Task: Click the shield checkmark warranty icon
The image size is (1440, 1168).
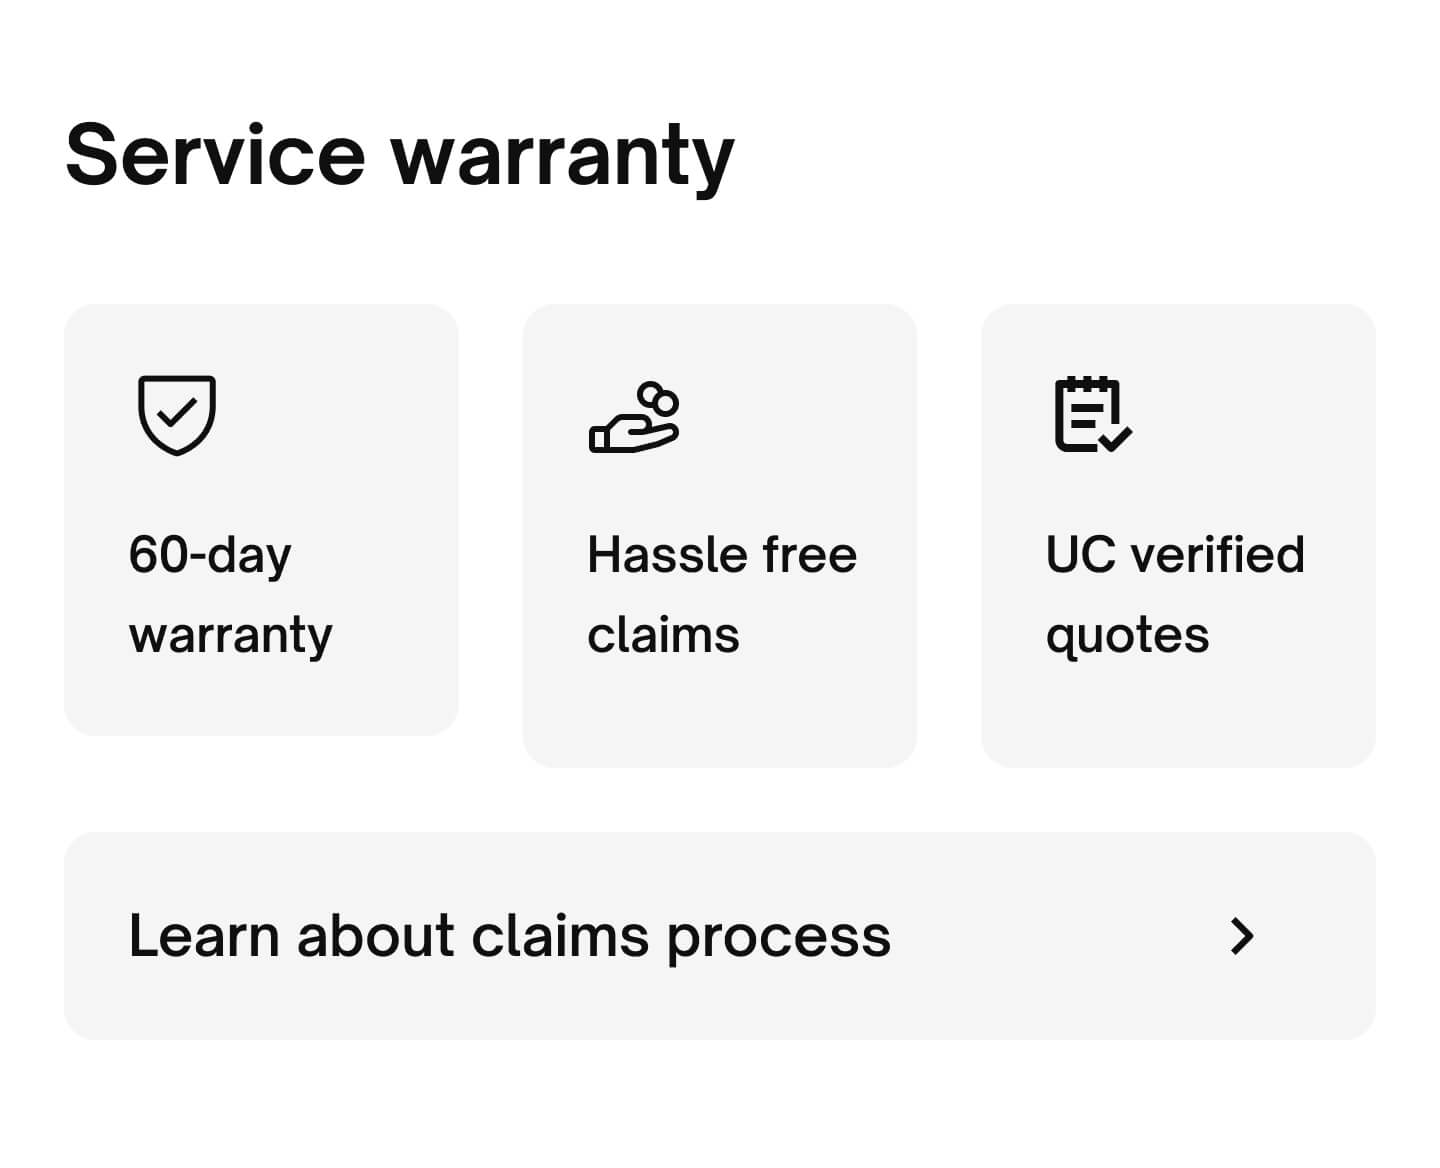Action: pyautogui.click(x=175, y=414)
